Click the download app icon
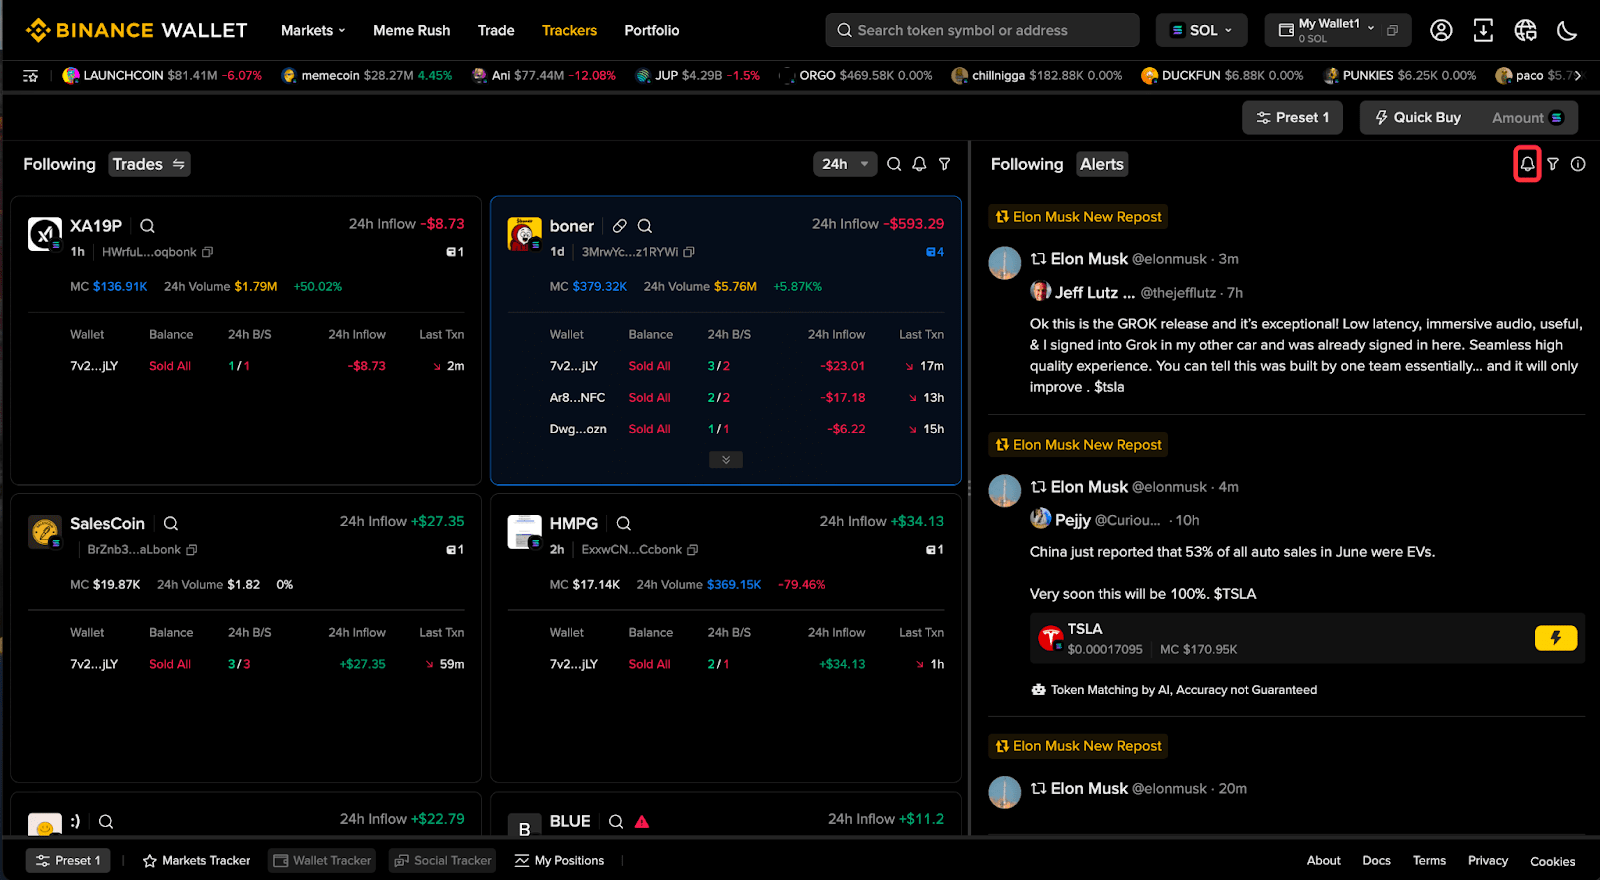This screenshot has width=1600, height=880. pos(1483,30)
